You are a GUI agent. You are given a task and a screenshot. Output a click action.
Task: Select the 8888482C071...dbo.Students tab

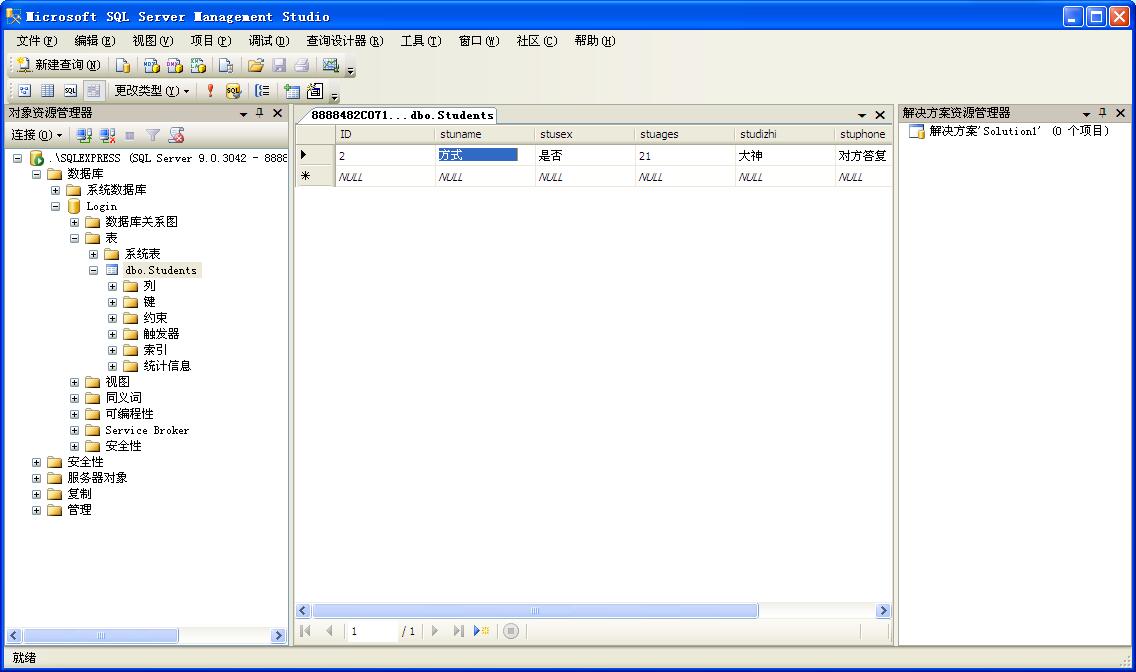click(402, 115)
